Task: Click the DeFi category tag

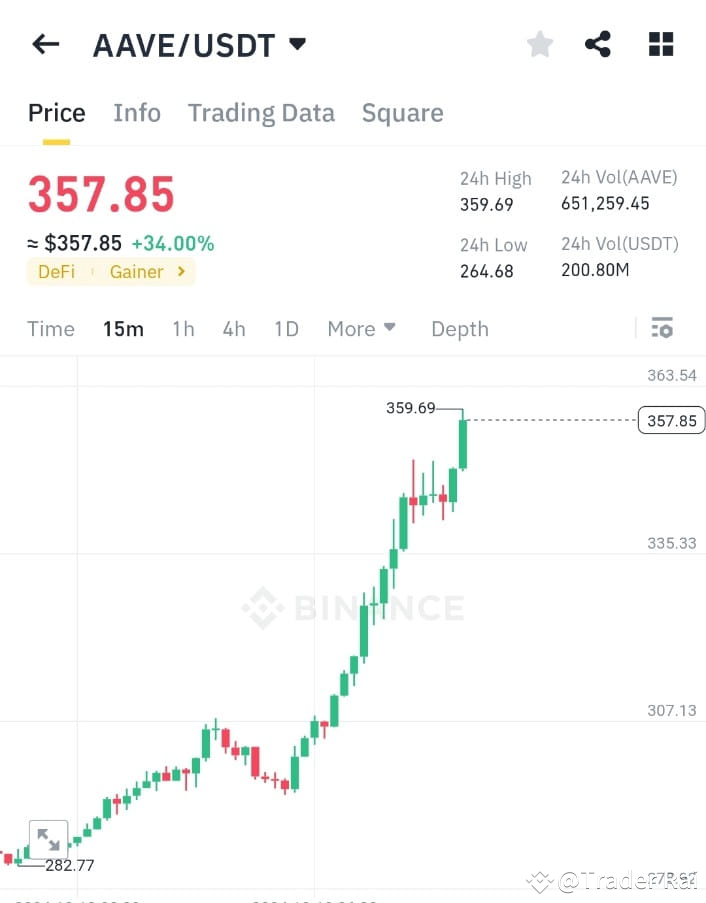Action: 56,271
